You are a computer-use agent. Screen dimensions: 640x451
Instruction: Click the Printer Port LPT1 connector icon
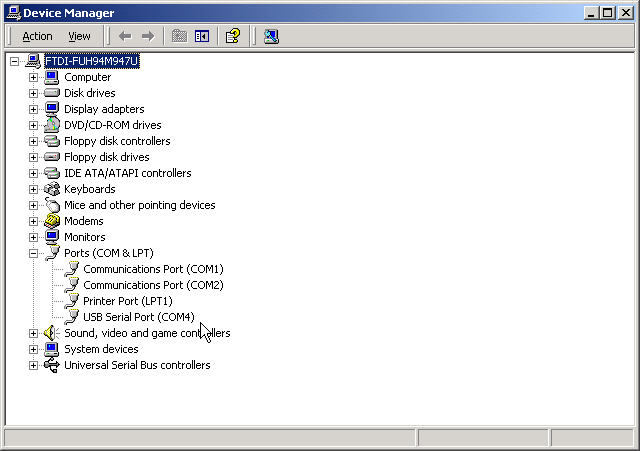[71, 301]
